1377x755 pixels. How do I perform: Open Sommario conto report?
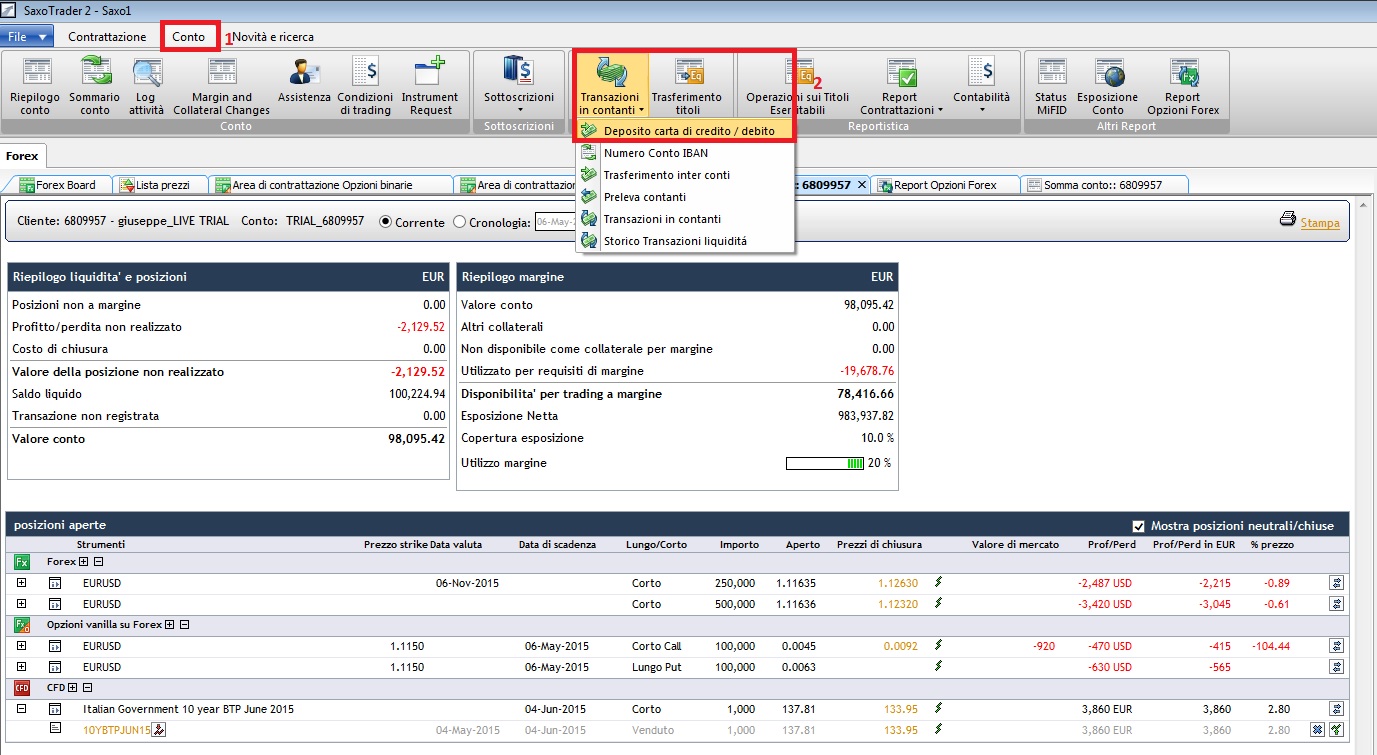[95, 86]
